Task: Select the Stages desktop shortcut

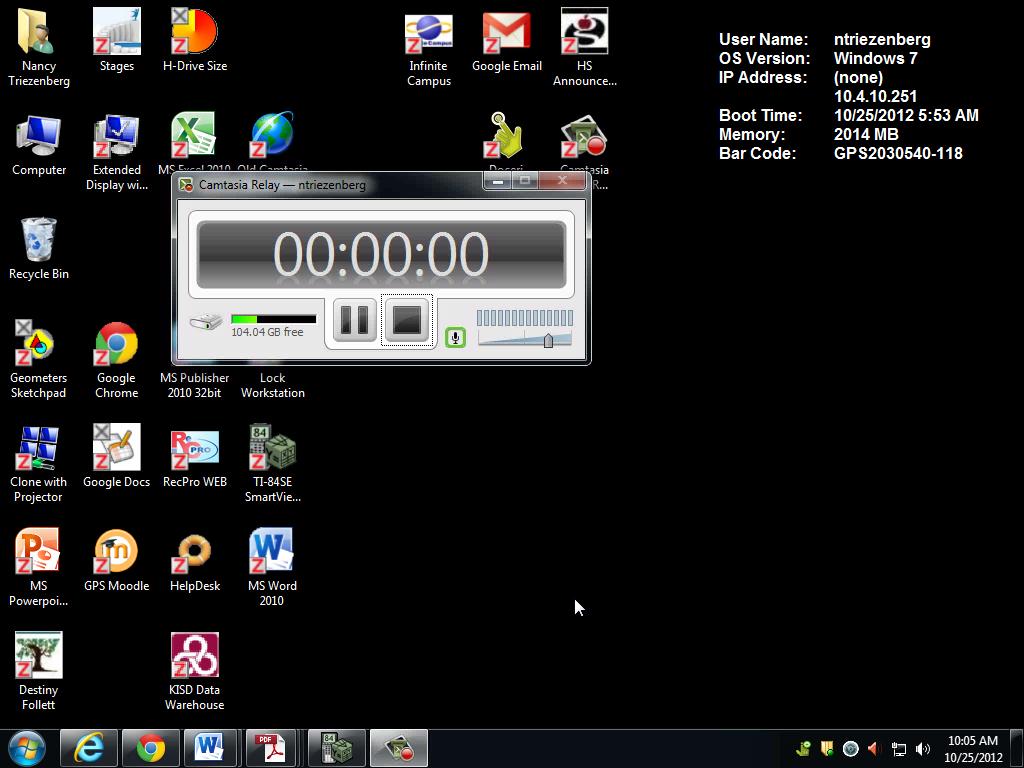Action: click(x=117, y=40)
